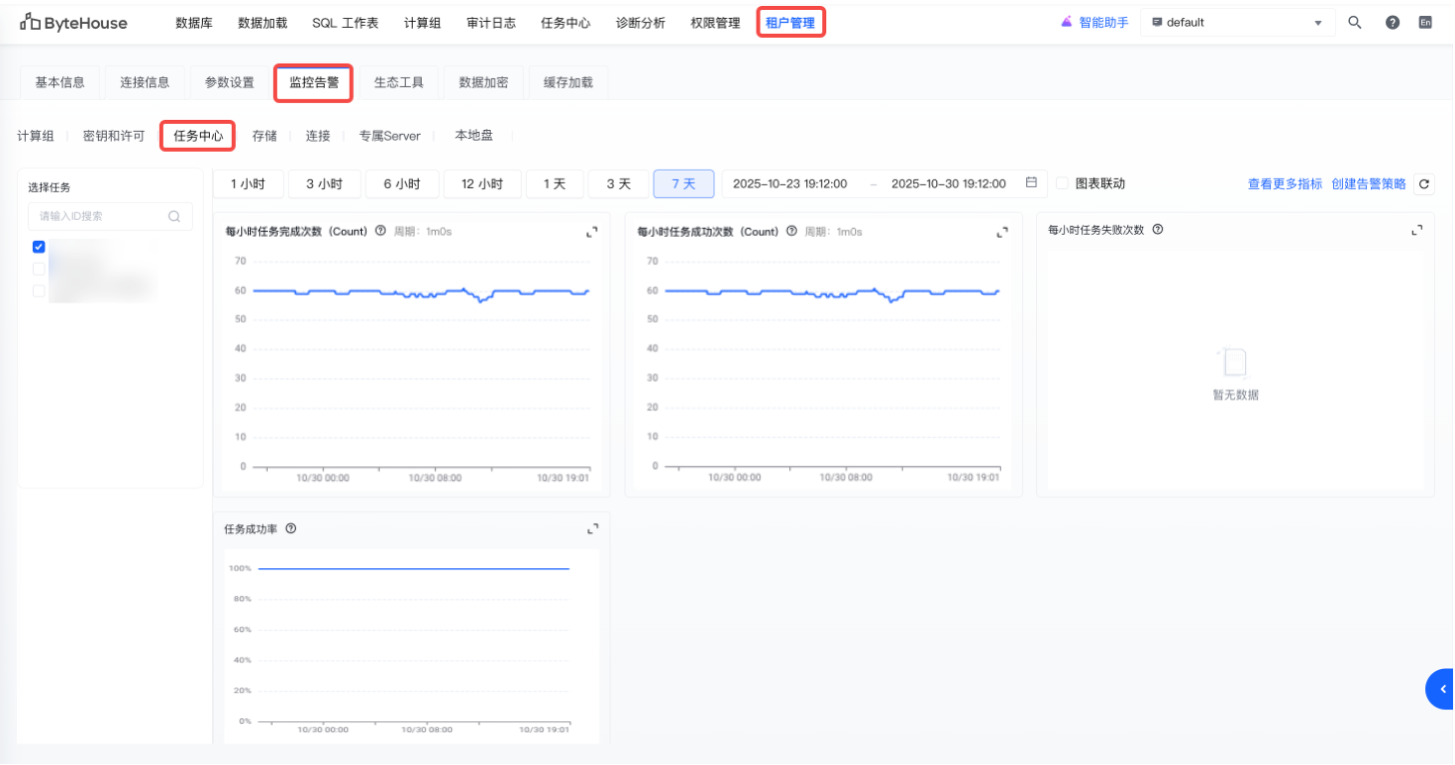Open the 智能助手 assistant
The image size is (1455, 765).
coord(1094,22)
